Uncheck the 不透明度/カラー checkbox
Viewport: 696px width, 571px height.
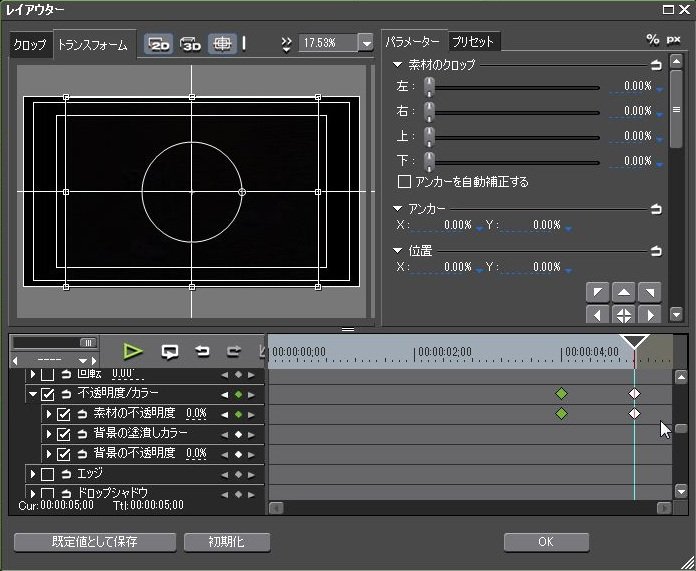(47, 394)
